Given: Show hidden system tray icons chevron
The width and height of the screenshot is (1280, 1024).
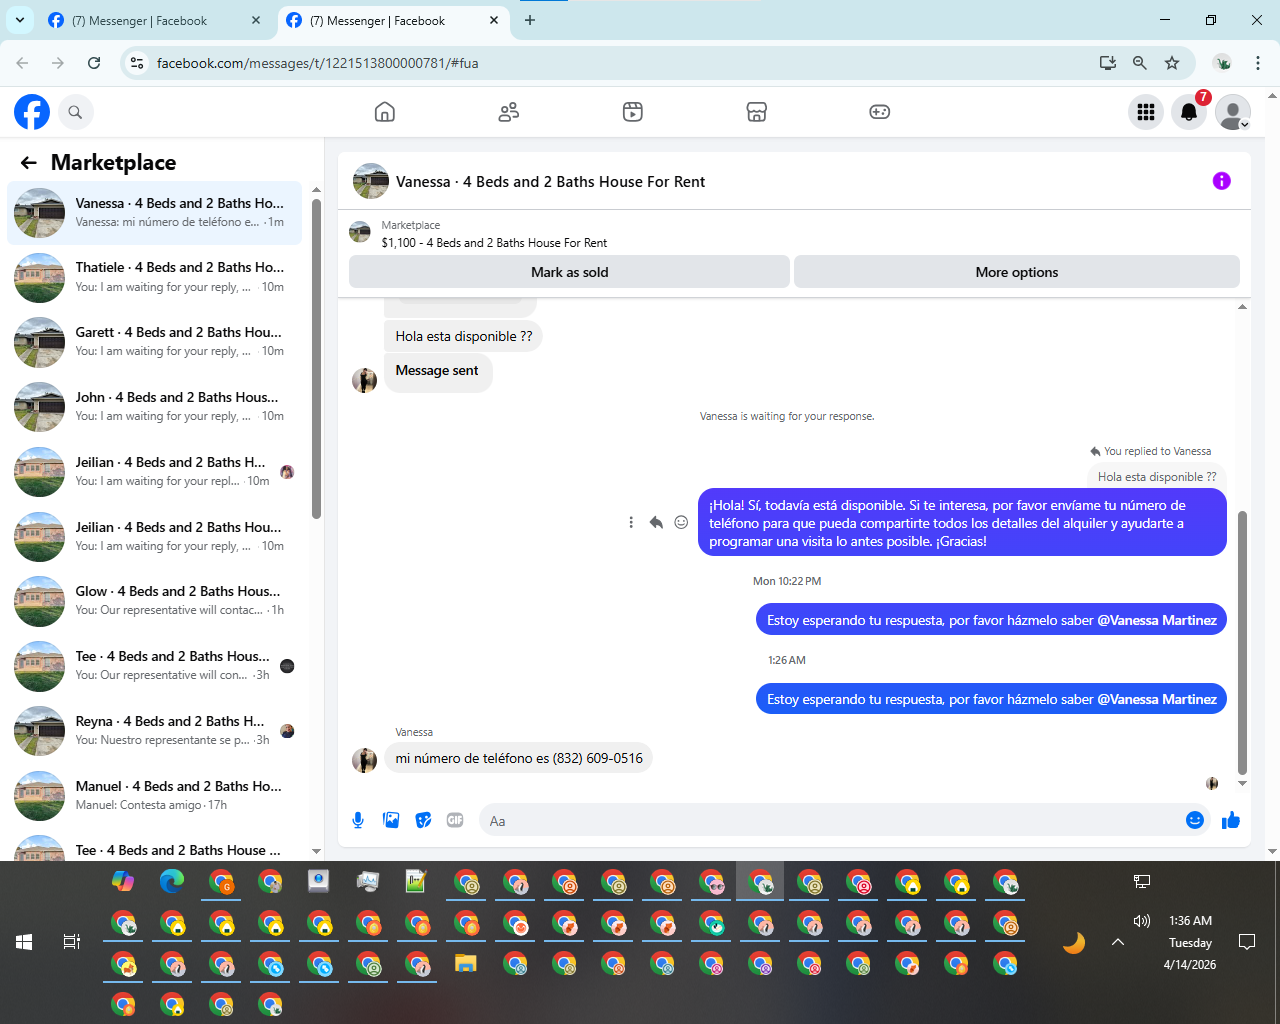Looking at the screenshot, I should pos(1118,942).
